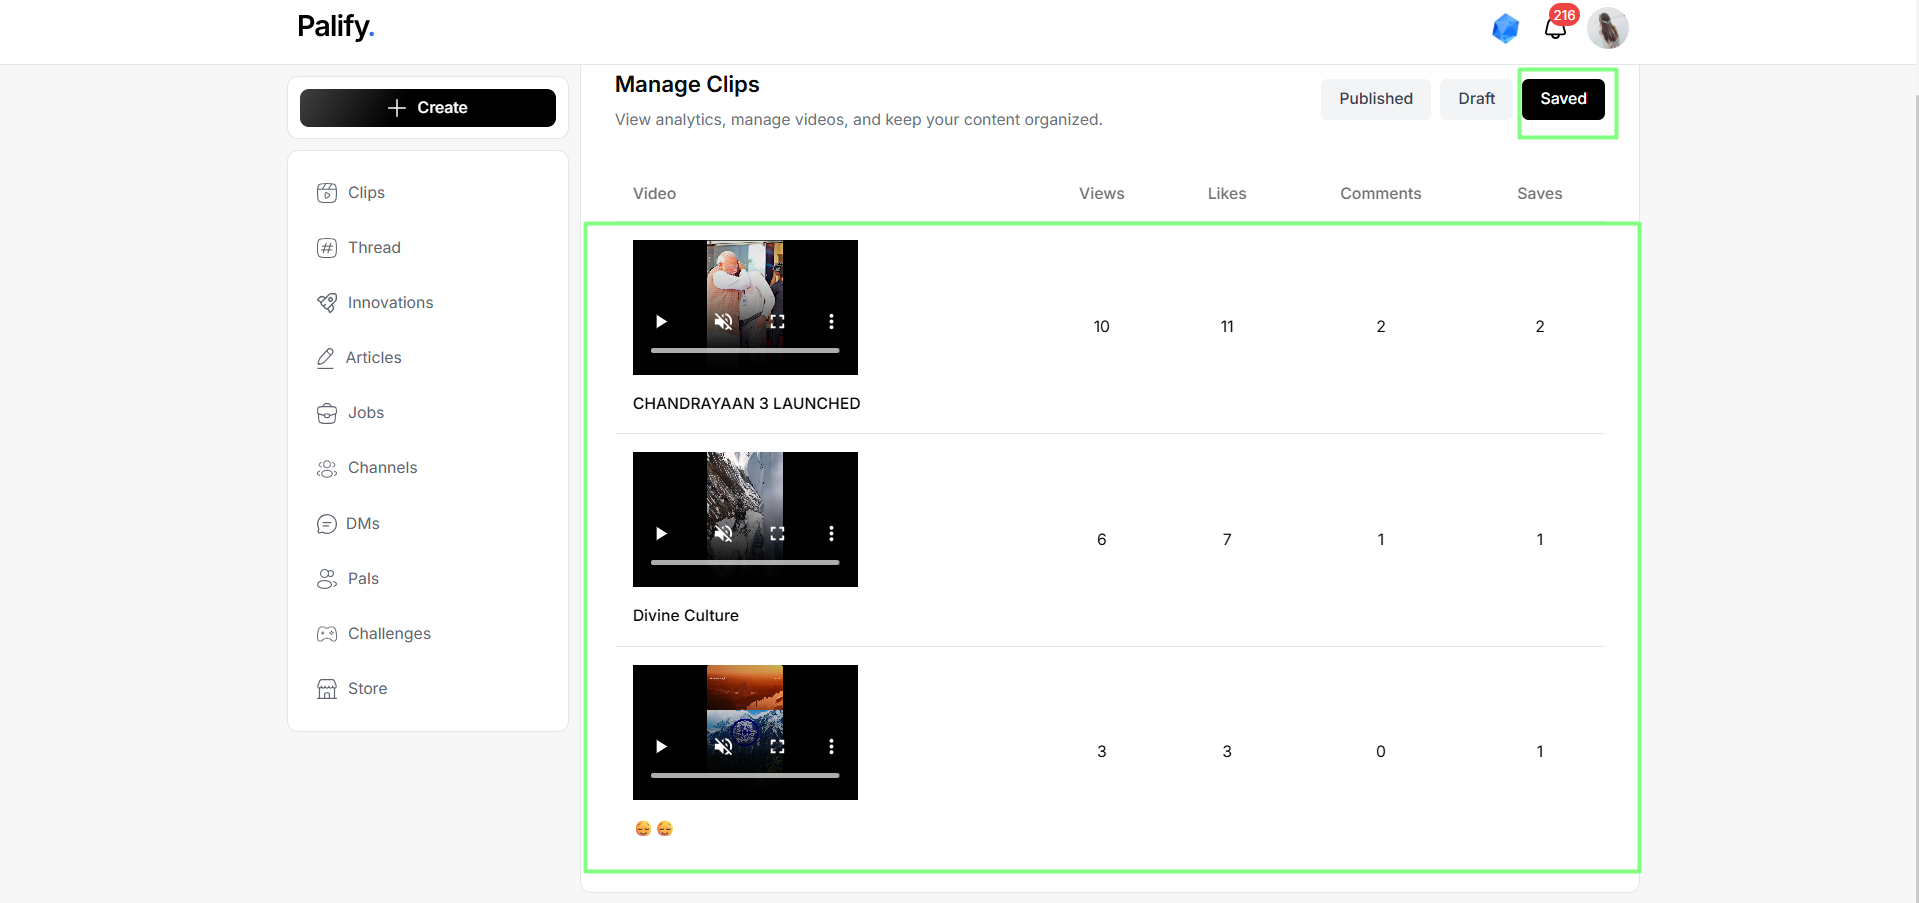This screenshot has width=1919, height=903.
Task: Go to Palify home logo
Action: pyautogui.click(x=336, y=27)
